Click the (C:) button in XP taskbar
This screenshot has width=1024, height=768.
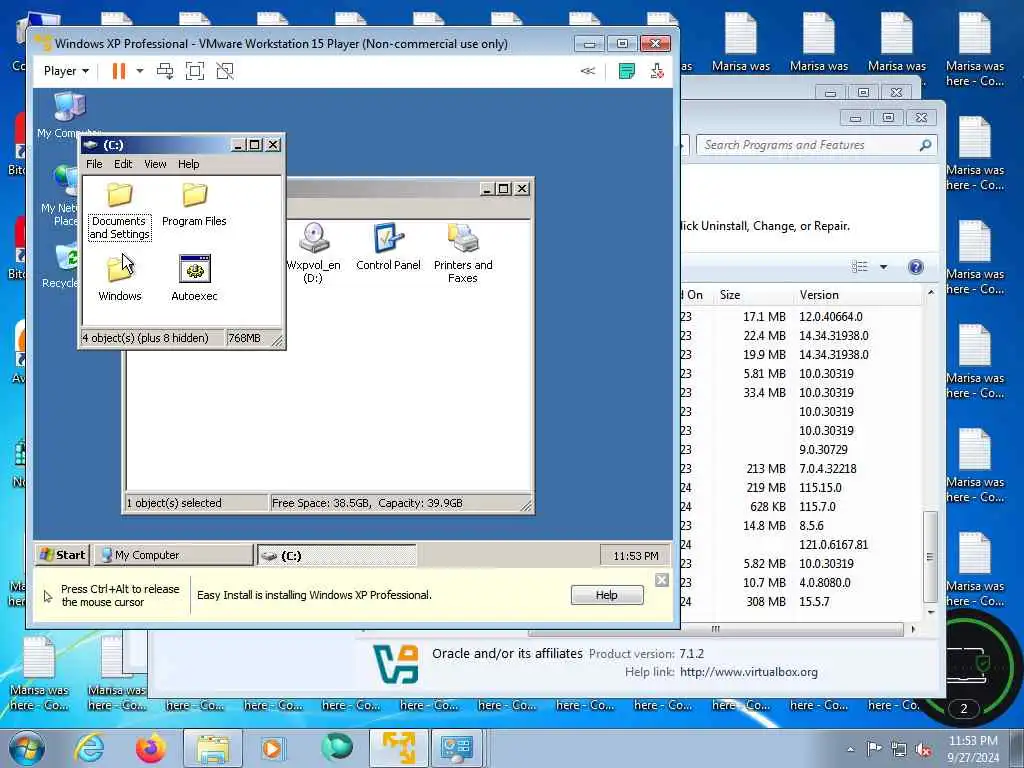(x=337, y=555)
